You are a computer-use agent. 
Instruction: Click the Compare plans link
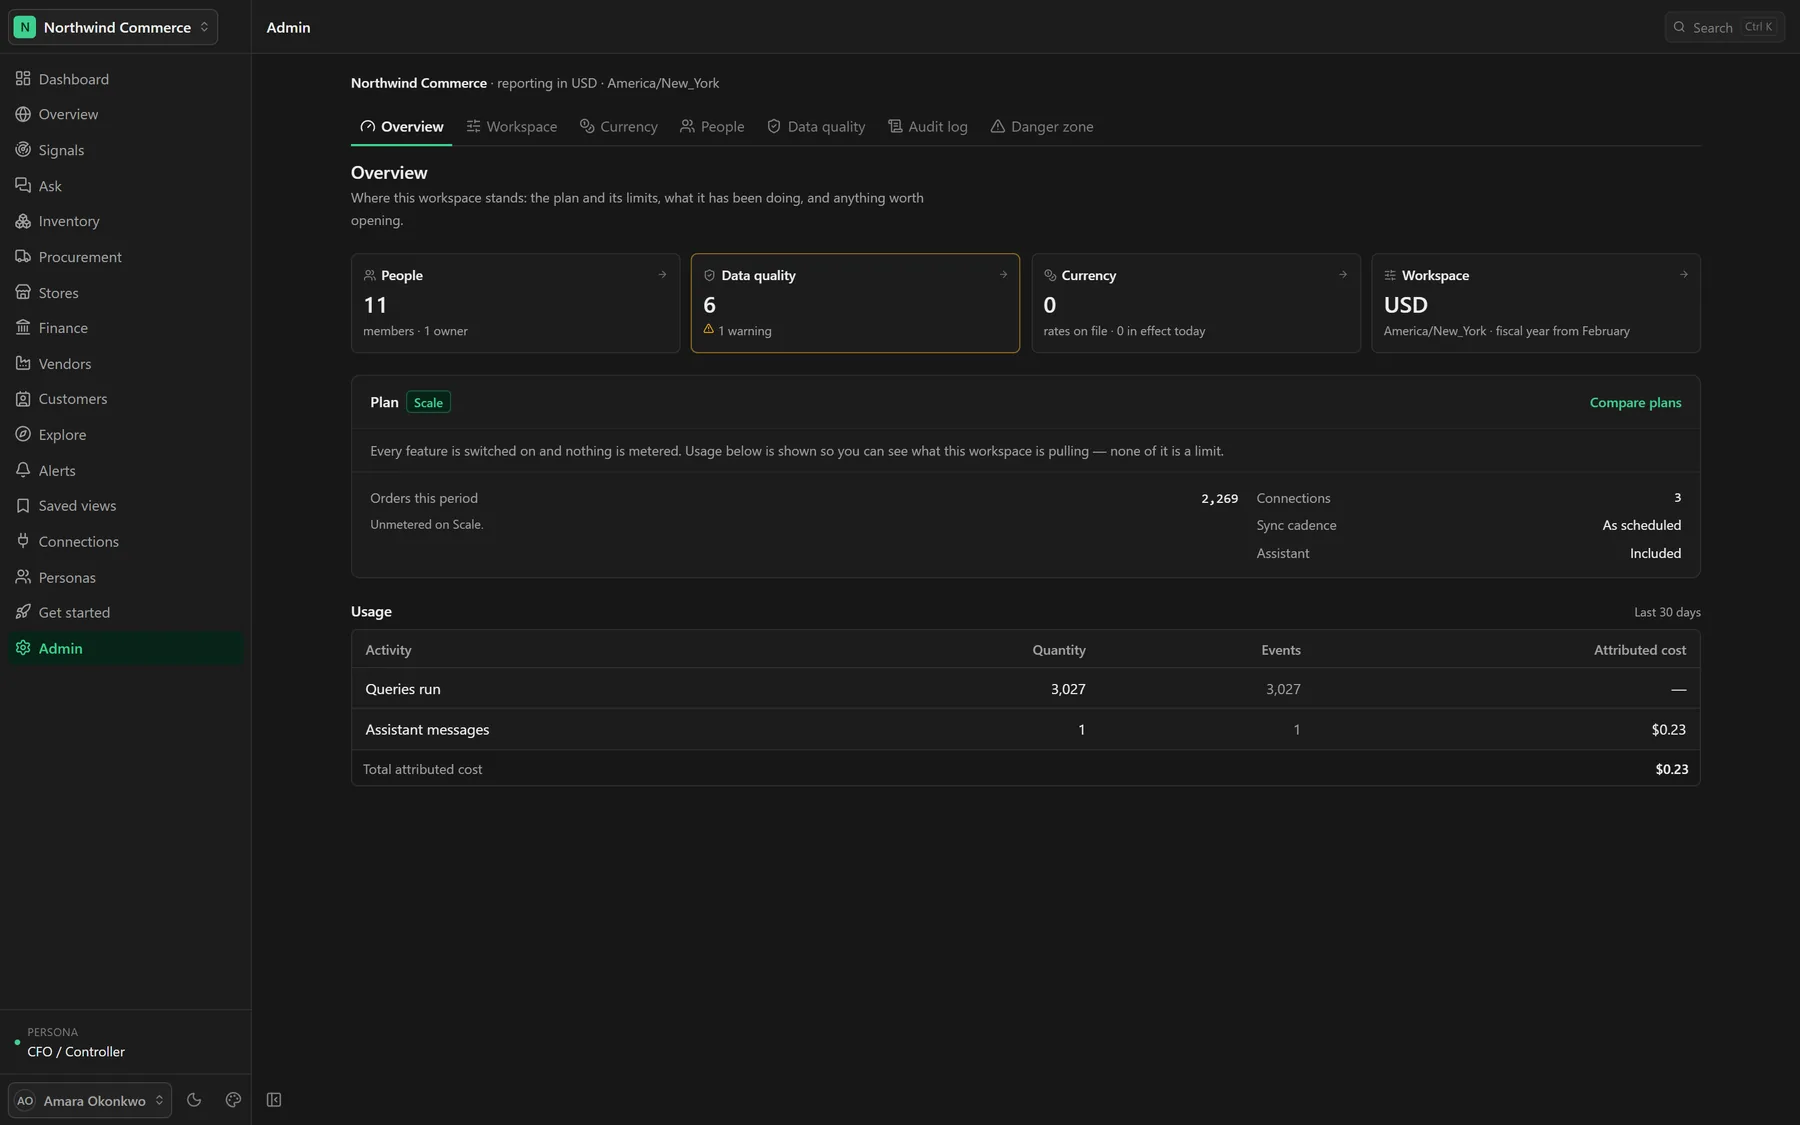(x=1635, y=402)
